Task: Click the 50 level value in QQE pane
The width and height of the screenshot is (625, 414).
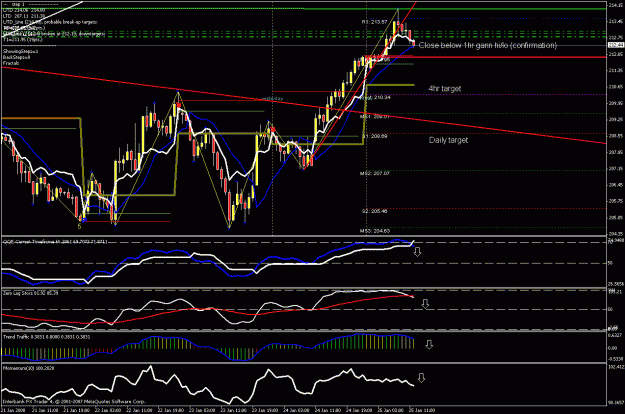Action: click(610, 263)
